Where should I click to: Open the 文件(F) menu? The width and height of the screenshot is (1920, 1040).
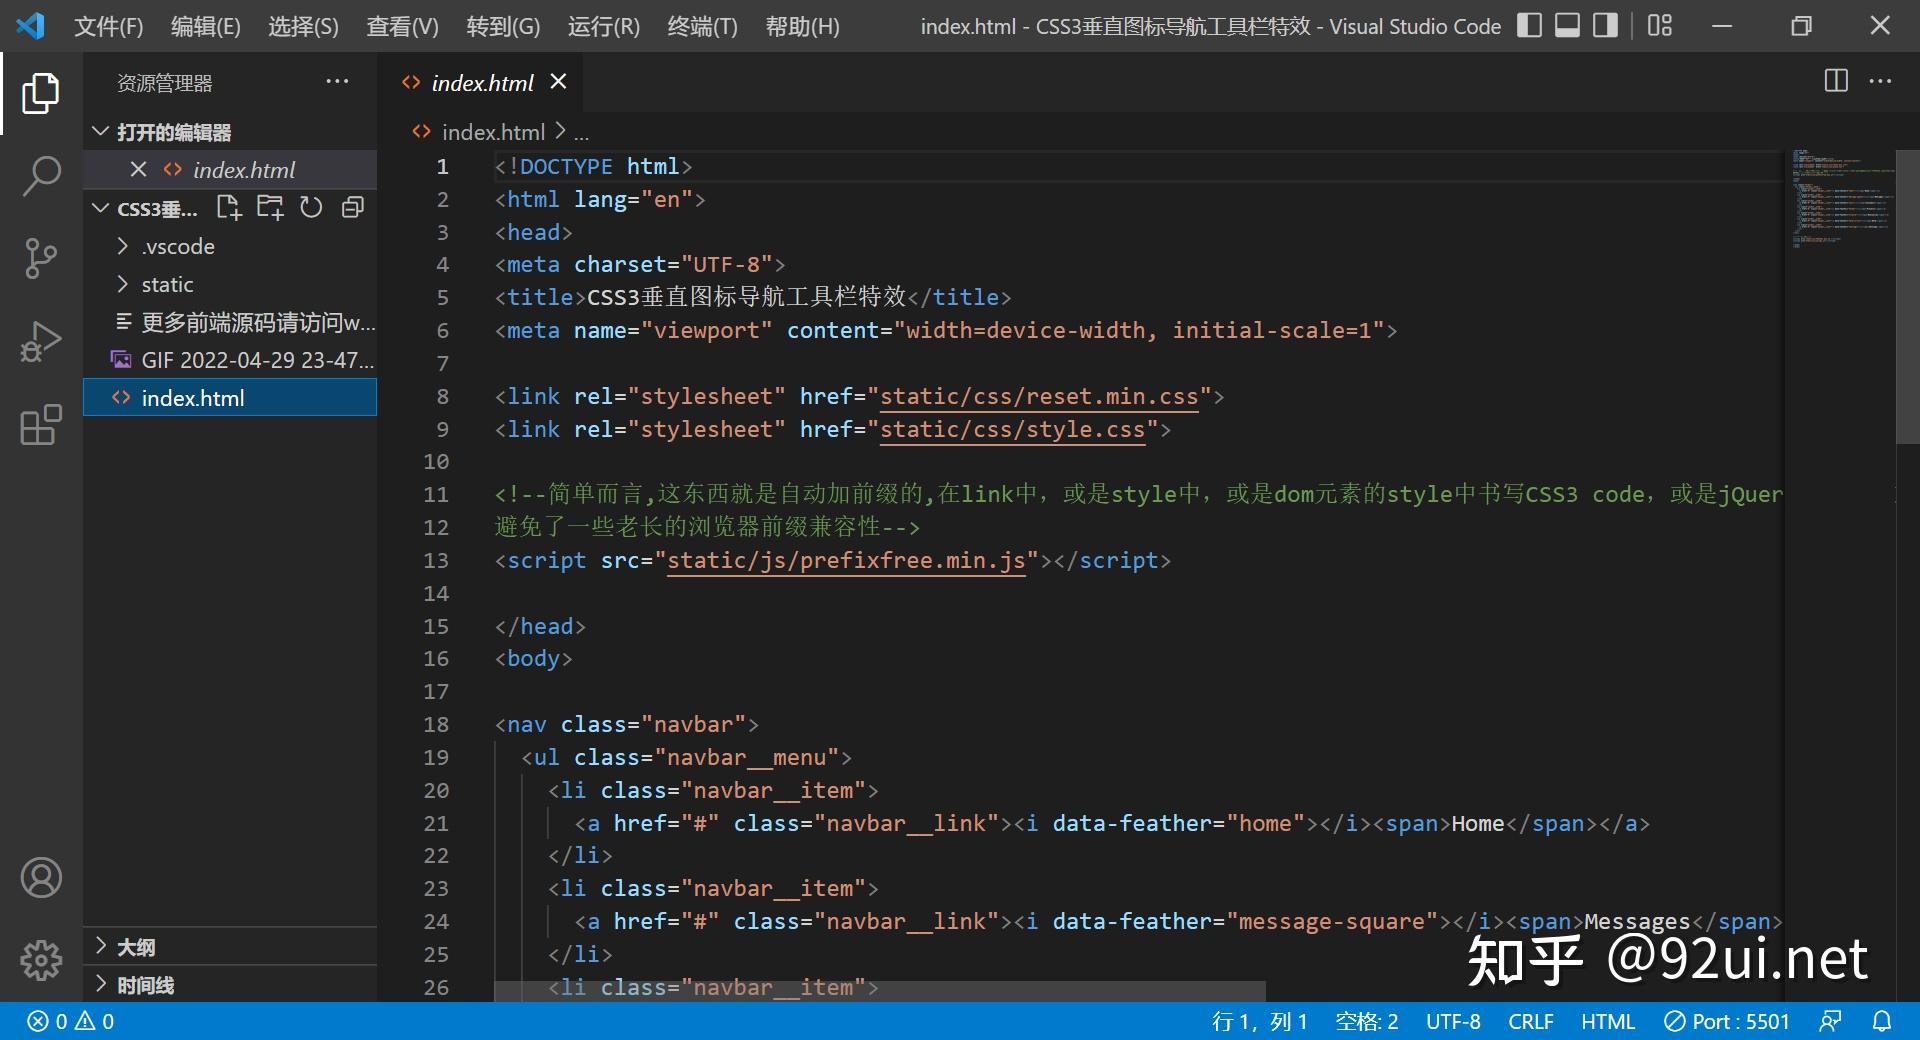pyautogui.click(x=108, y=26)
